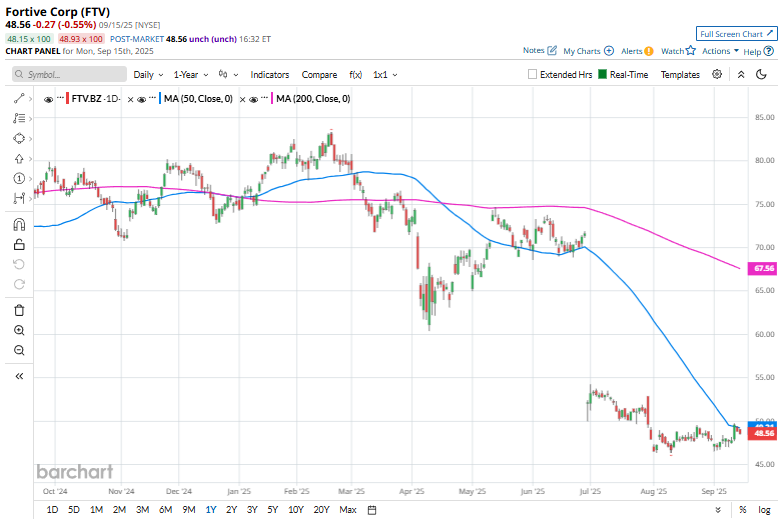Expand bottom panel double-down chevron
The height and width of the screenshot is (530, 781).
coord(718,510)
